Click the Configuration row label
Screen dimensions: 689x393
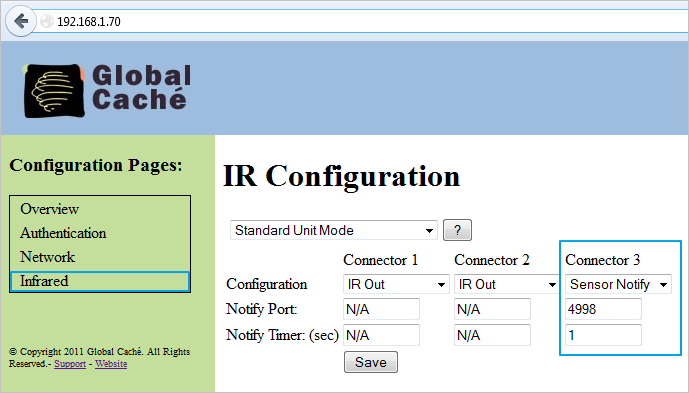(x=267, y=284)
